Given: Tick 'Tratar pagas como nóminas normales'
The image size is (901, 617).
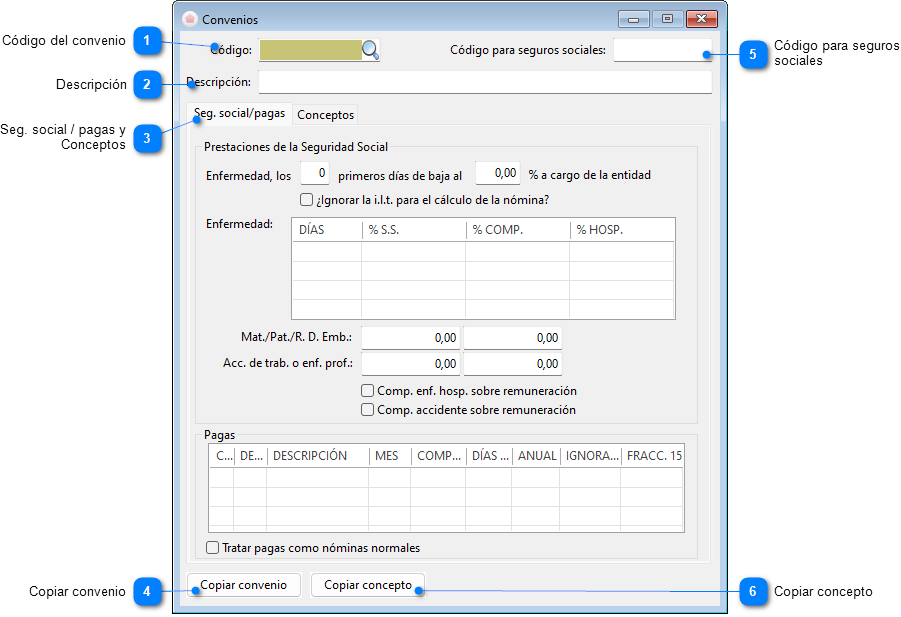Looking at the screenshot, I should coord(212,548).
